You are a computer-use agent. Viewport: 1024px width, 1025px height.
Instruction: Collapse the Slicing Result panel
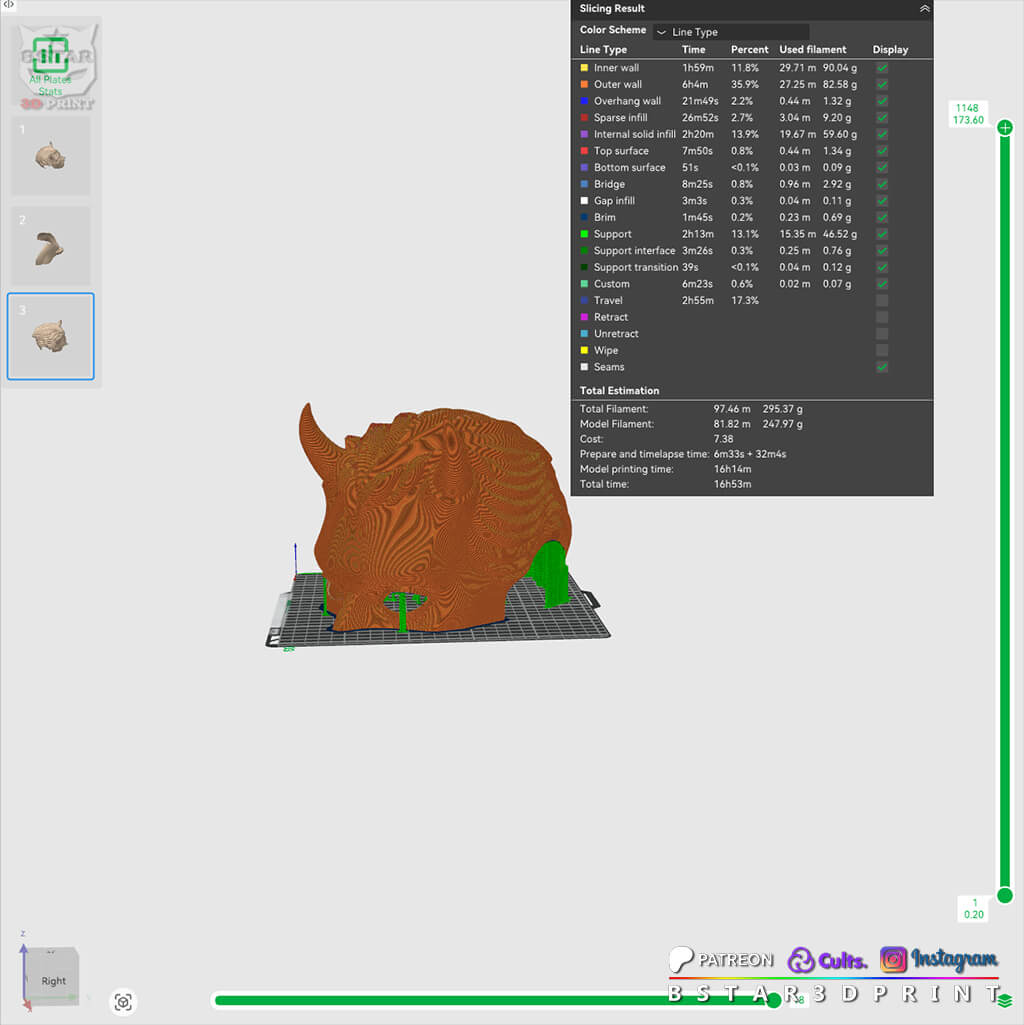click(924, 8)
